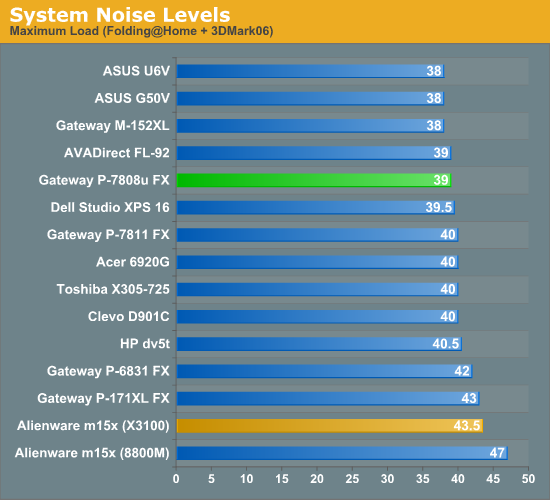Click the blue Alienware m15x (8800M) bar
Screen dimensions: 550x500
pos(342,453)
